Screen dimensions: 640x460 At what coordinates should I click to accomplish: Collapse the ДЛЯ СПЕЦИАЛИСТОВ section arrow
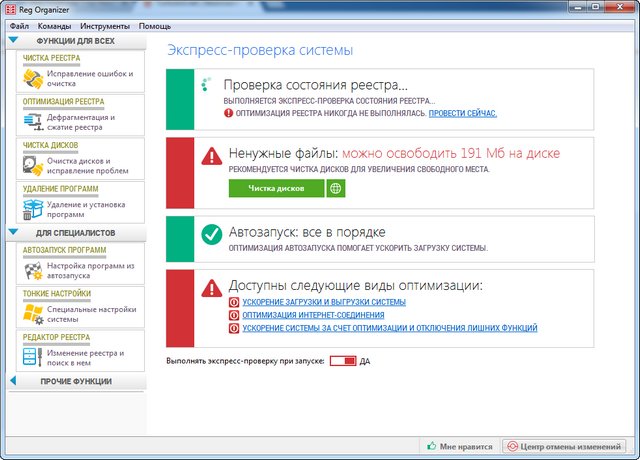click(13, 232)
